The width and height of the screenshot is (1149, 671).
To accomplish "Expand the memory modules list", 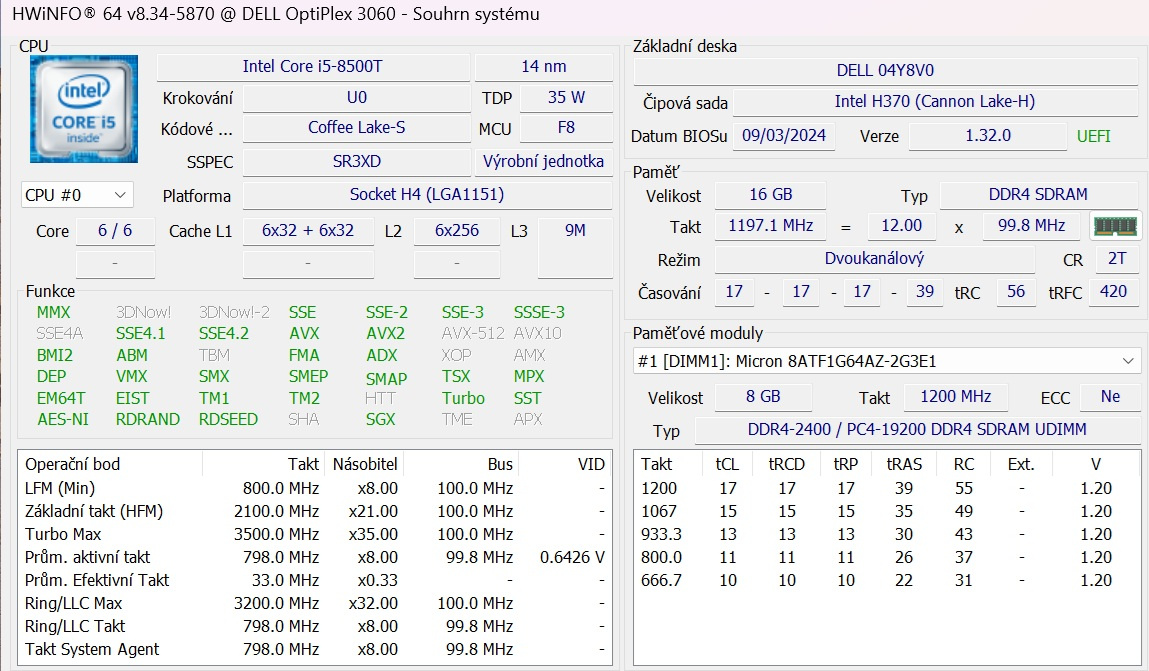I will pyautogui.click(x=1130, y=360).
